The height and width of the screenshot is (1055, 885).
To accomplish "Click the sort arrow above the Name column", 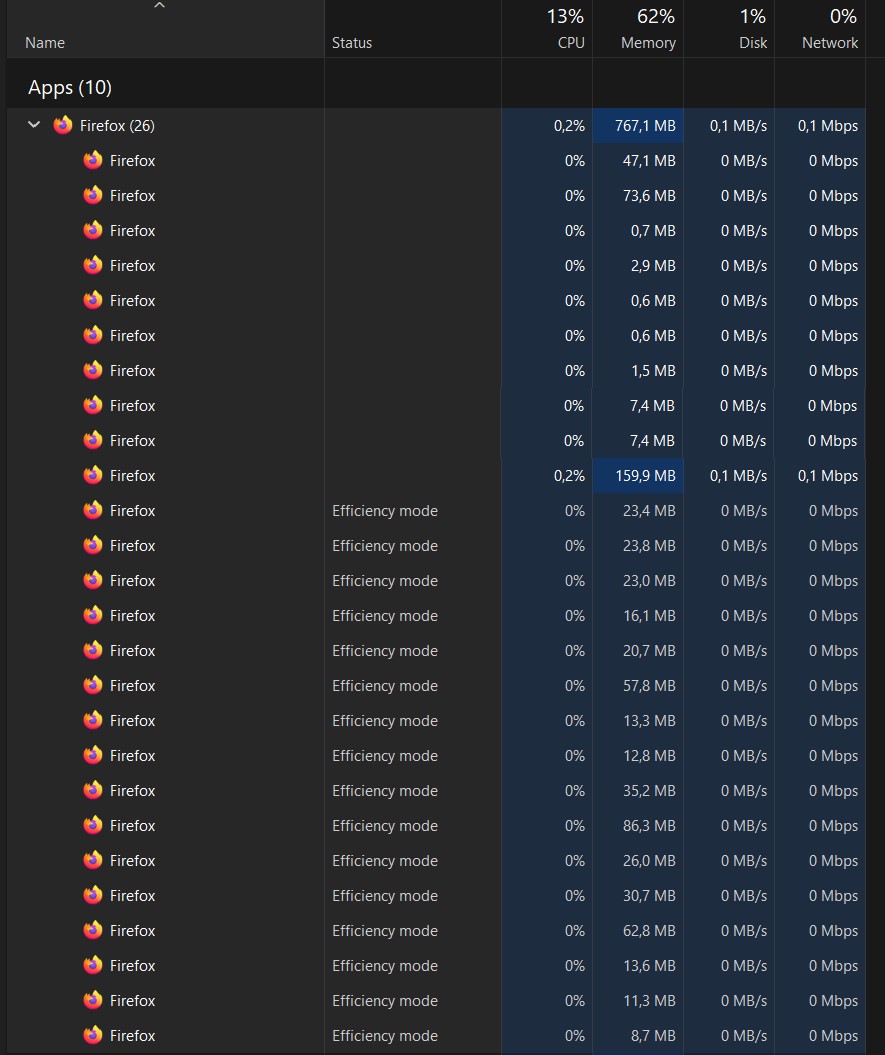I will pos(159,7).
